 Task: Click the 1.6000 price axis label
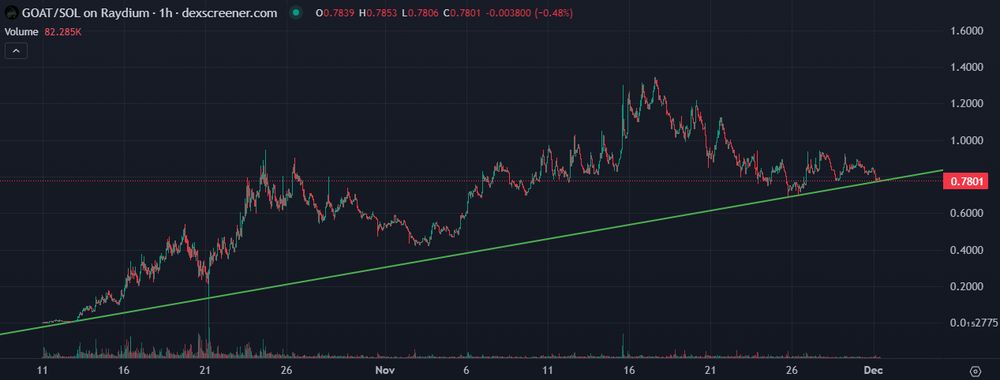coord(966,31)
